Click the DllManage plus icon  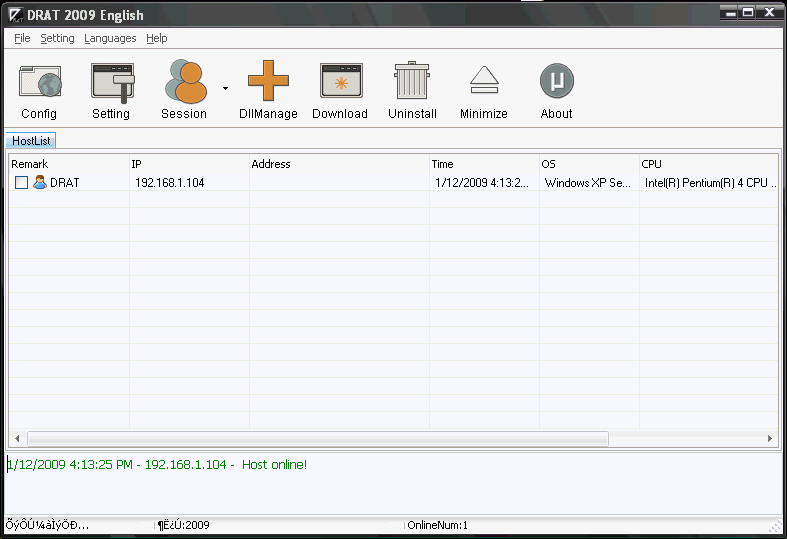click(x=268, y=82)
